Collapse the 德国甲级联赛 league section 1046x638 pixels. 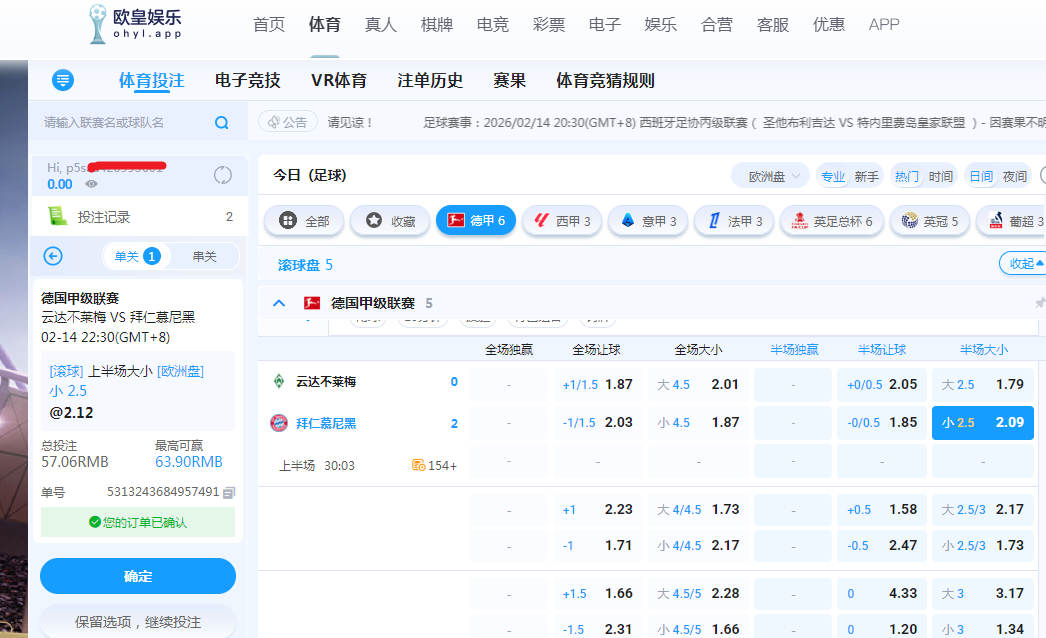pyautogui.click(x=279, y=303)
